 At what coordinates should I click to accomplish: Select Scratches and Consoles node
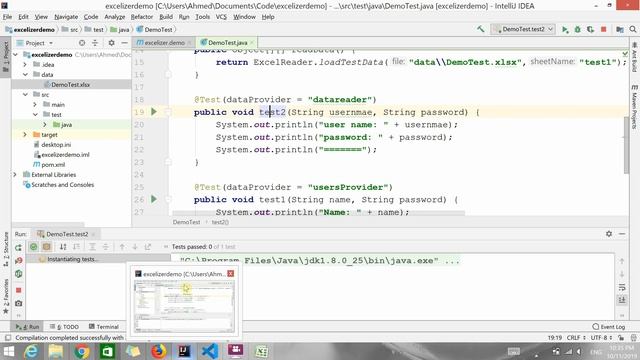(x=59, y=184)
